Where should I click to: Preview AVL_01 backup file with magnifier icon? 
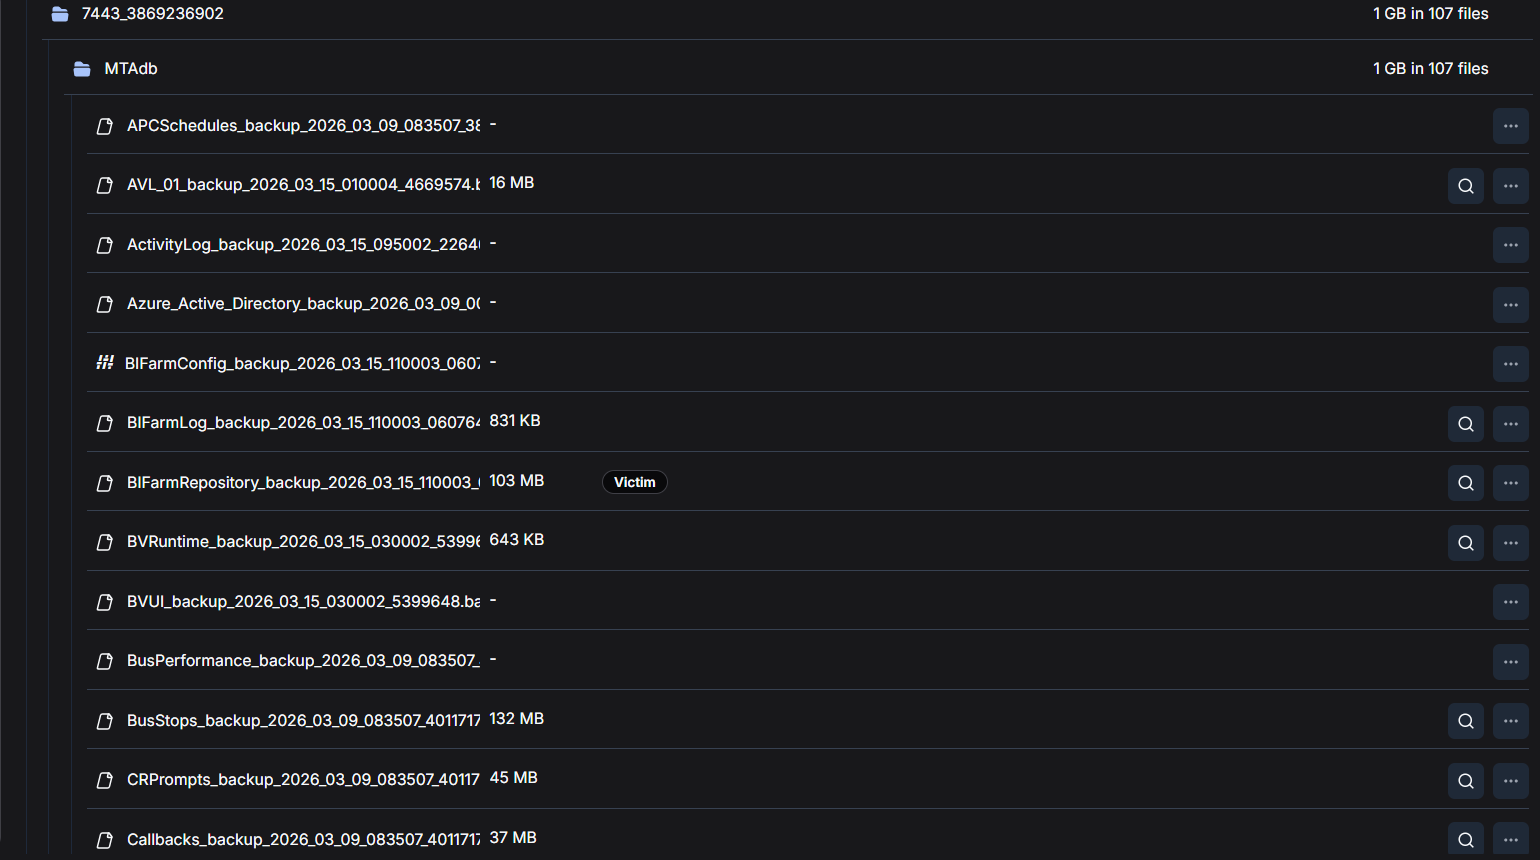click(x=1466, y=186)
